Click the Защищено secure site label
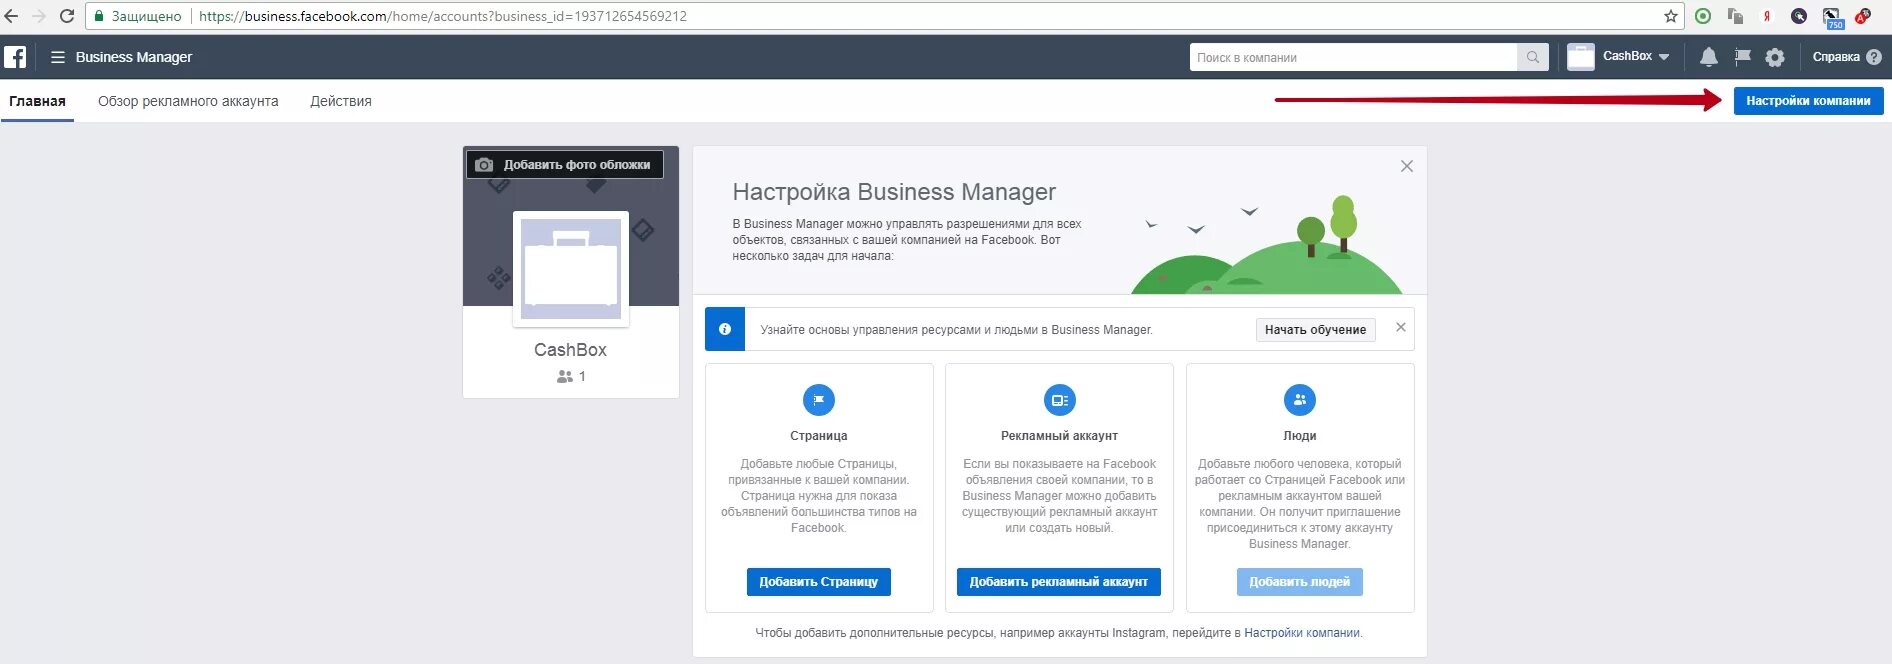1892x664 pixels. (x=147, y=16)
